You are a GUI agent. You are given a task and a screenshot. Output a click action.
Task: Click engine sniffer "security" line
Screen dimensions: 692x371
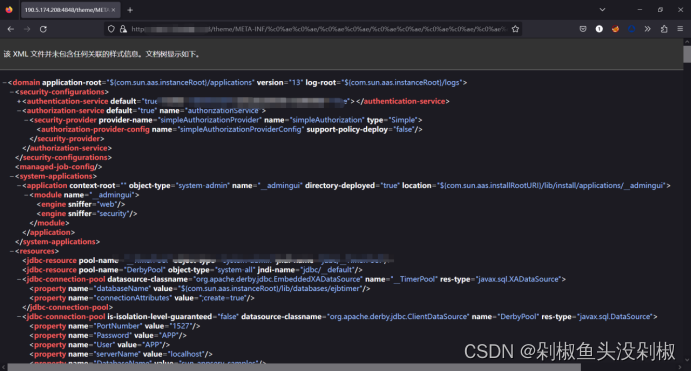point(87,214)
